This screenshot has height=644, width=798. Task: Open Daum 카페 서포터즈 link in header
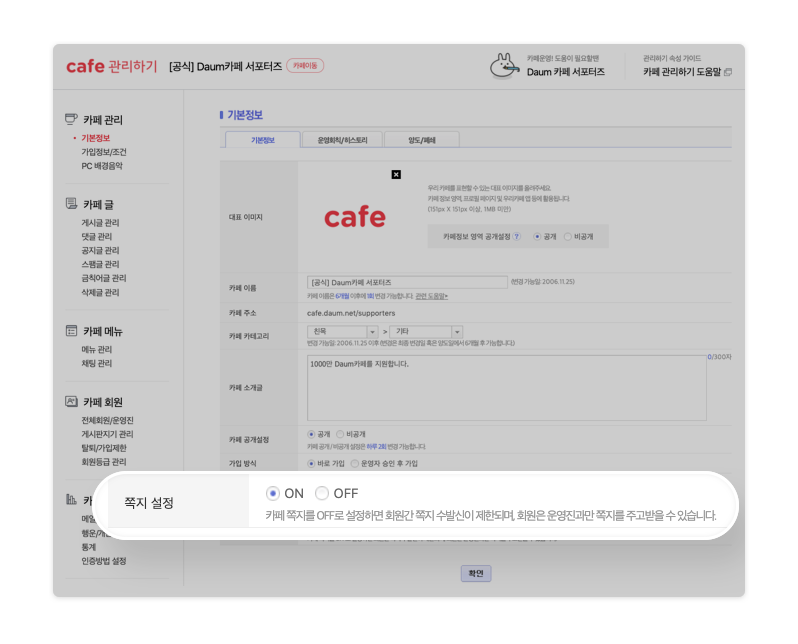pyautogui.click(x=565, y=72)
